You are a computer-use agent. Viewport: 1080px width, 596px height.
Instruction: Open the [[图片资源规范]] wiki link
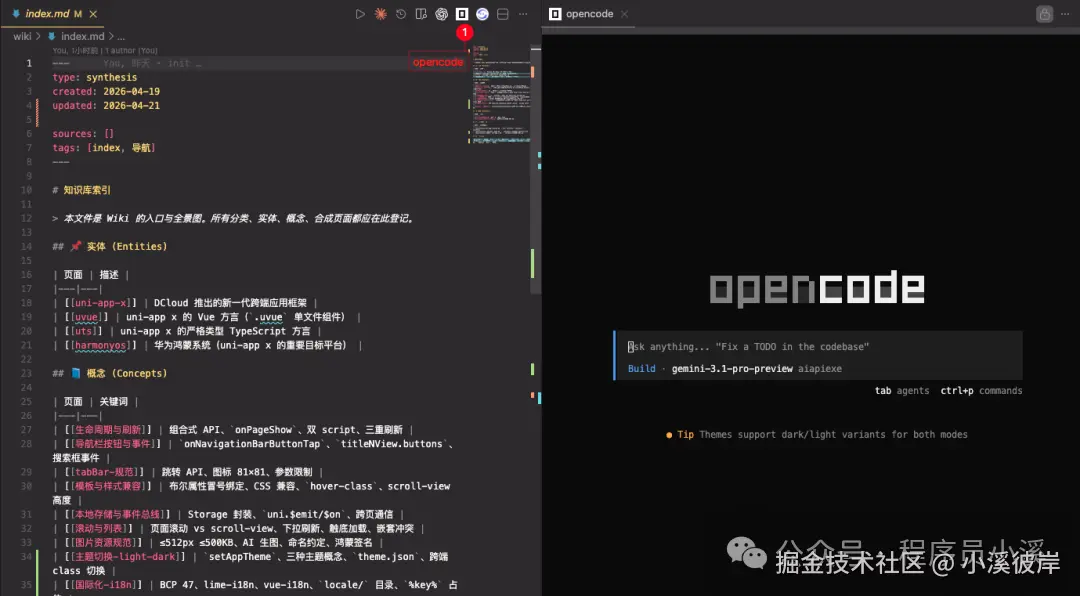point(104,542)
